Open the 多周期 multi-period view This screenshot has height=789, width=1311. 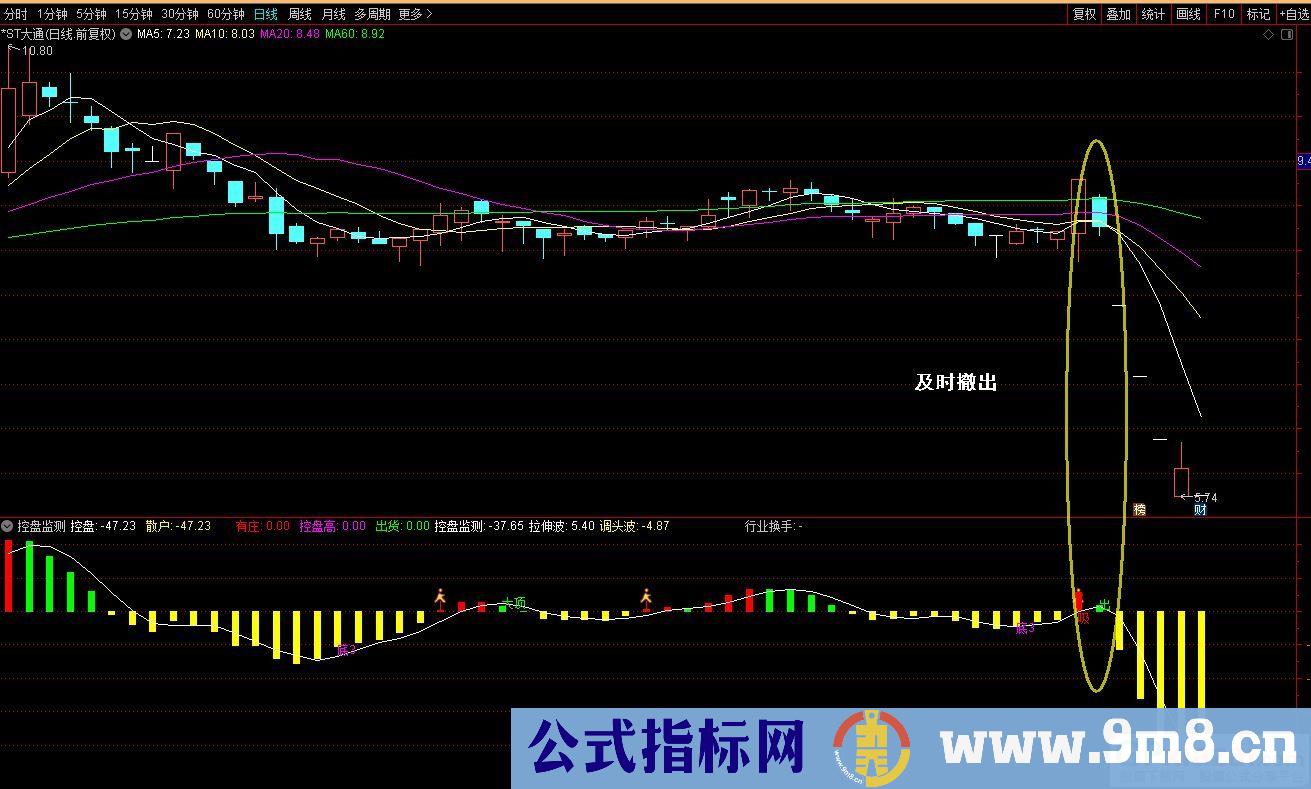point(372,14)
